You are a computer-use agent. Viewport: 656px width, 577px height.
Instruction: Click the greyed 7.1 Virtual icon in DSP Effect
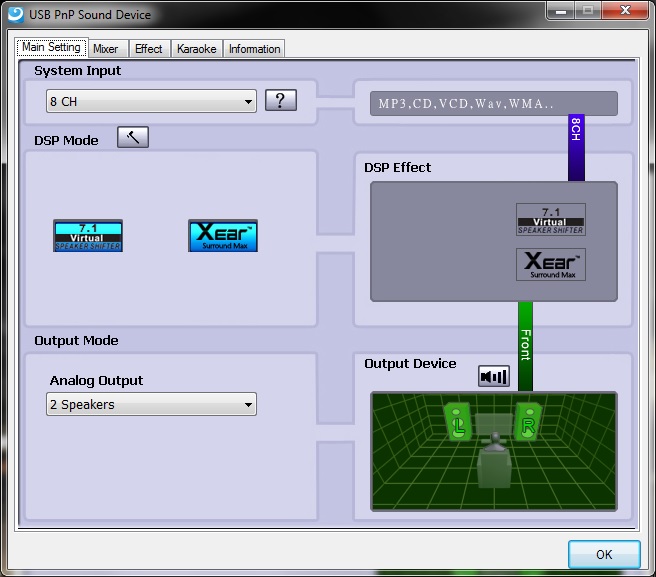click(x=551, y=220)
